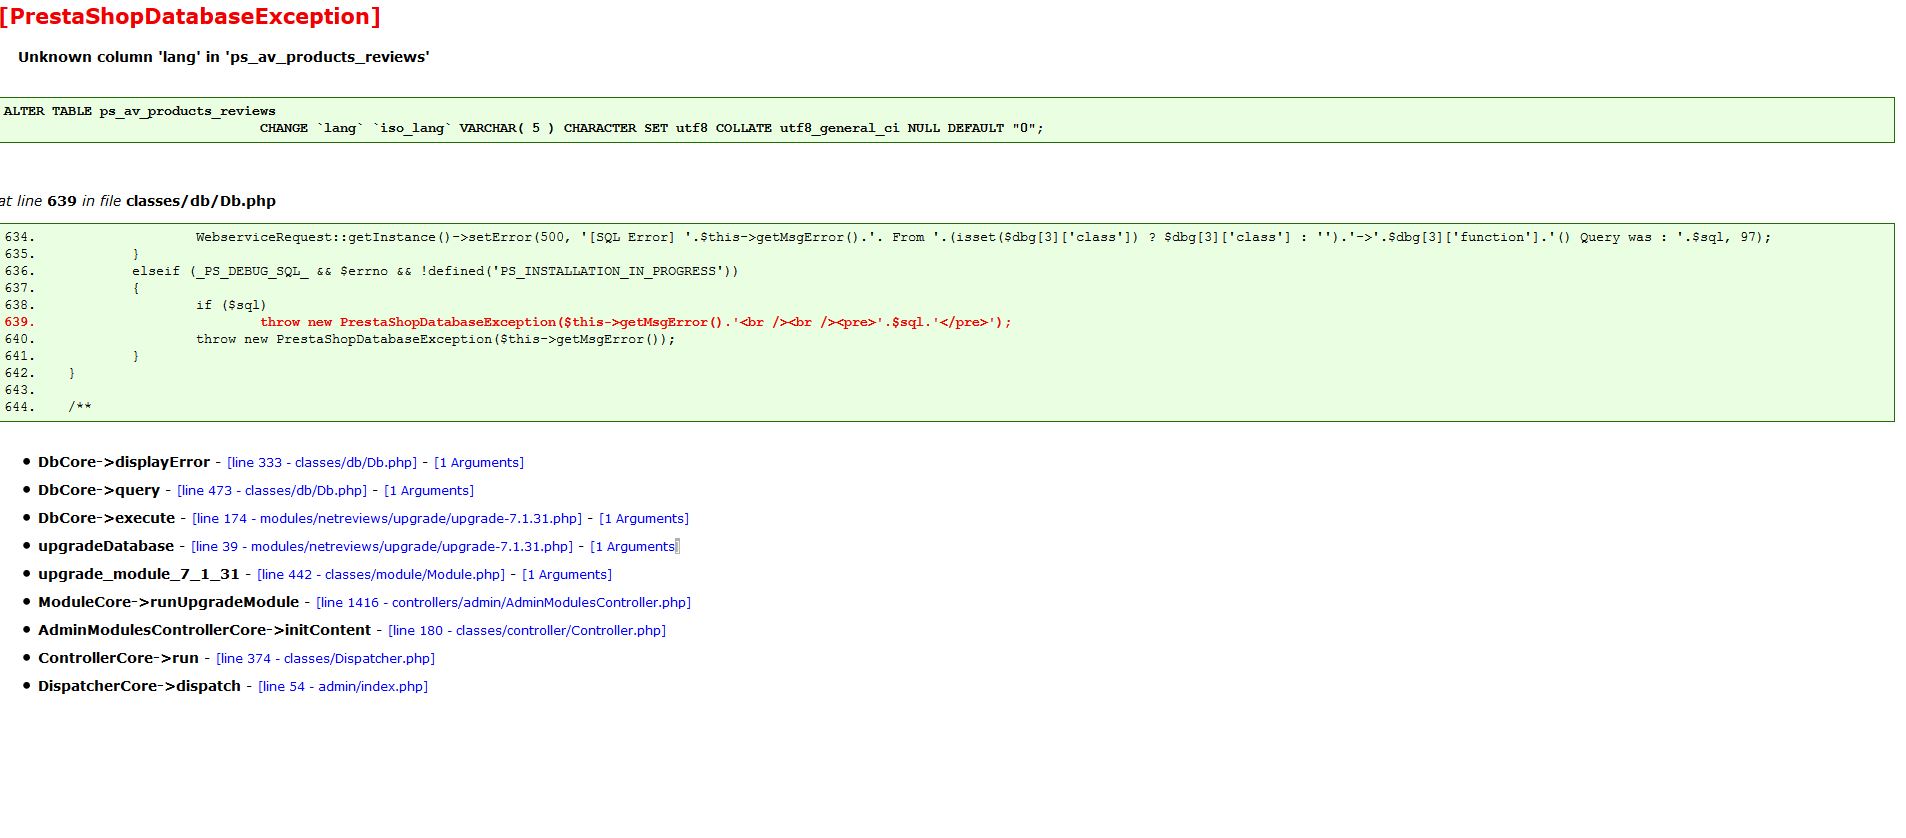Open the line 374 classes/Dispatcher.php link
Screen dimensions: 1906x838
326,659
